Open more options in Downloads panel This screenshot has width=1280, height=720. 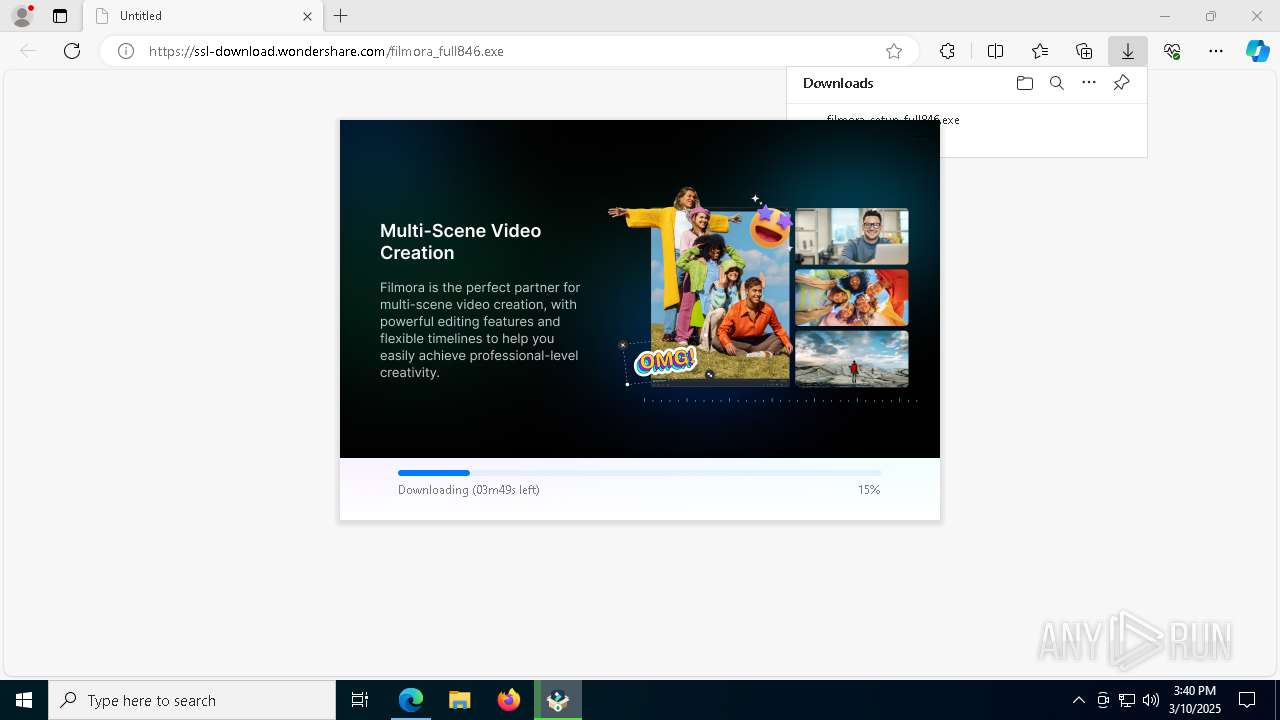point(1089,83)
